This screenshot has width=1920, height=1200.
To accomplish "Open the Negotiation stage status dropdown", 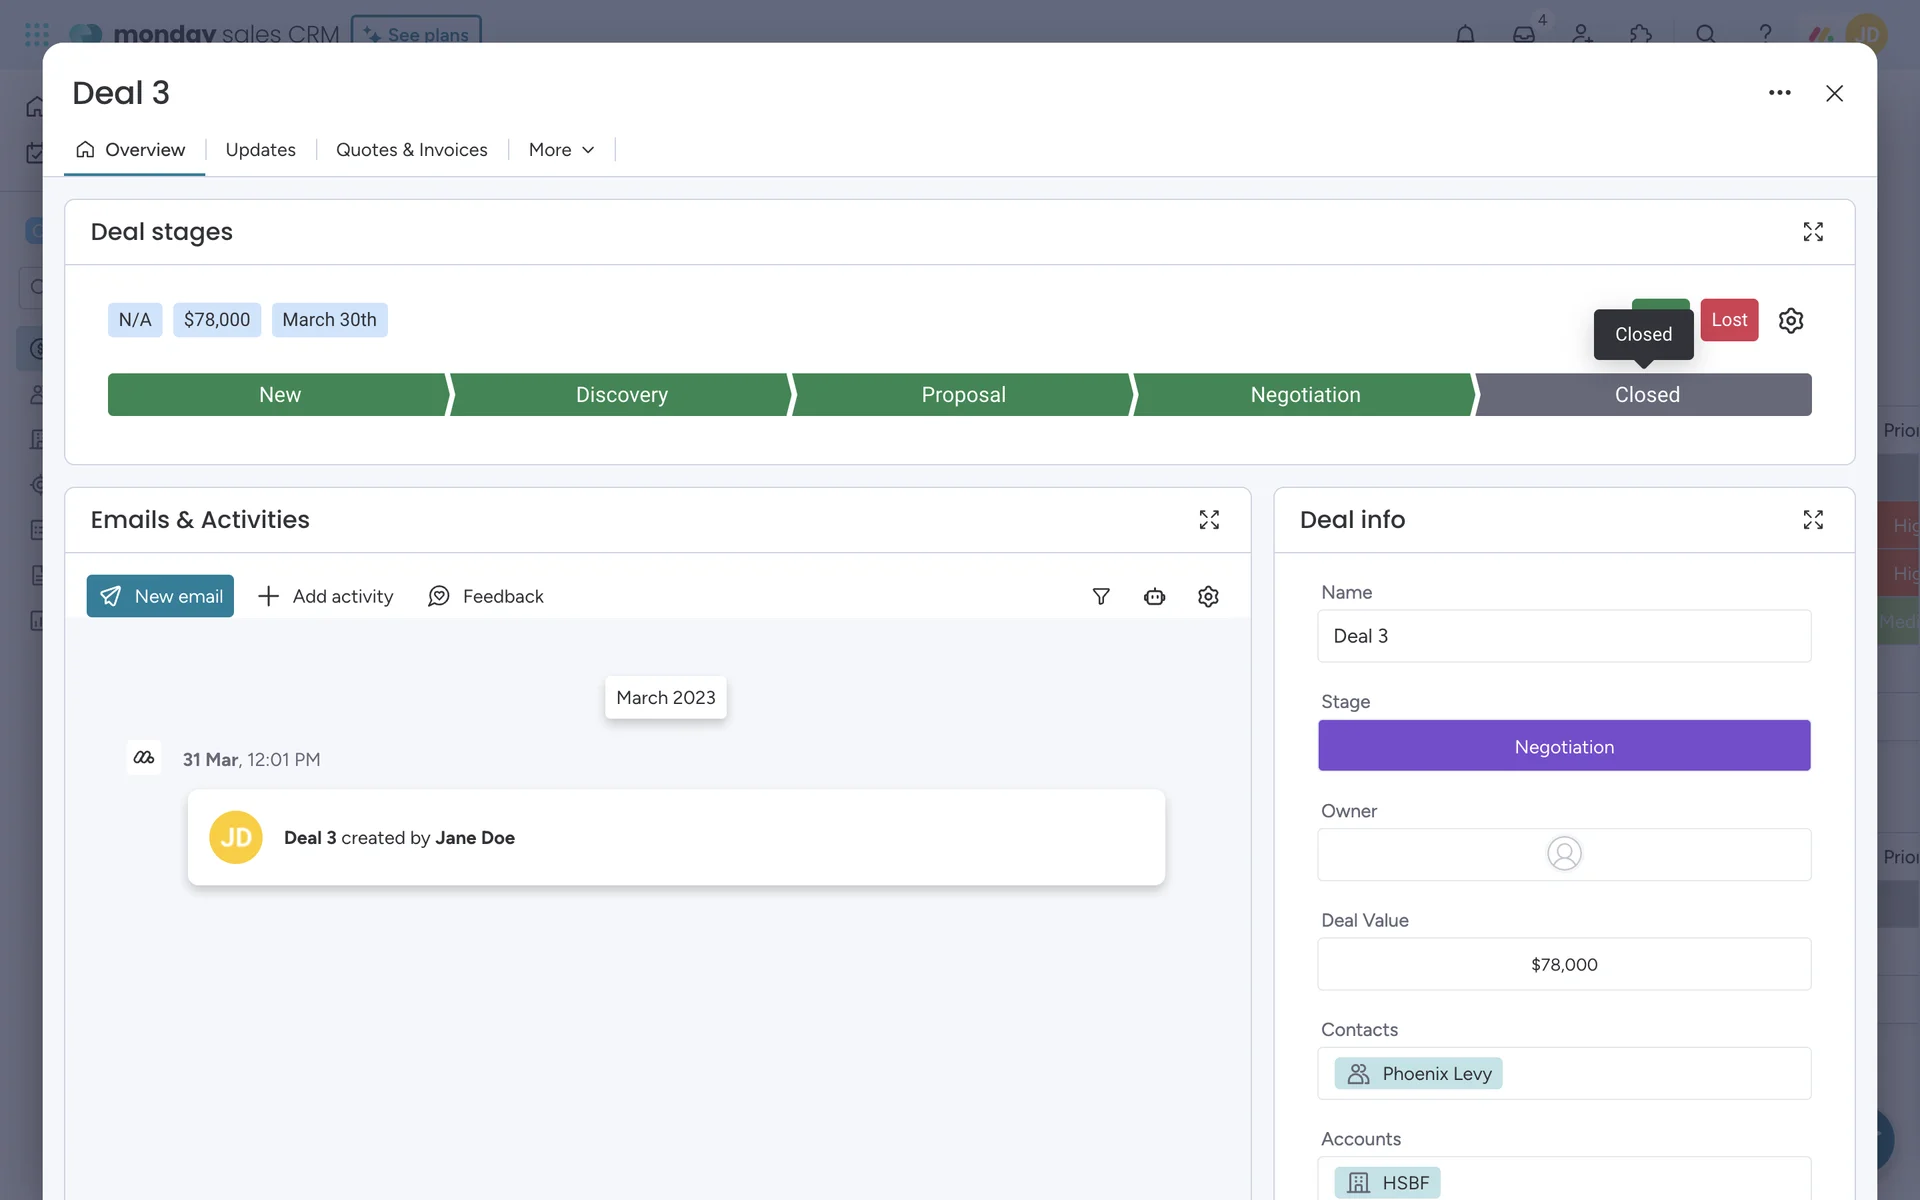I will click(1563, 746).
